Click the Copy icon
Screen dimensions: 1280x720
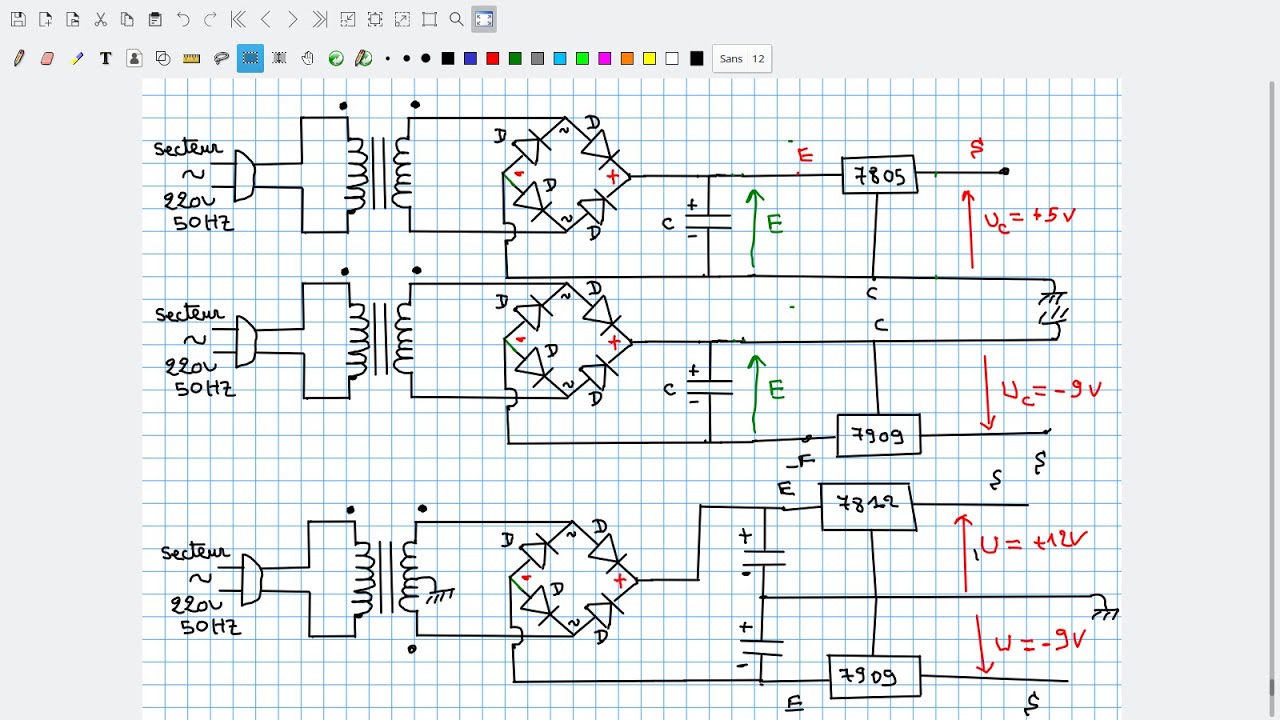(127, 19)
